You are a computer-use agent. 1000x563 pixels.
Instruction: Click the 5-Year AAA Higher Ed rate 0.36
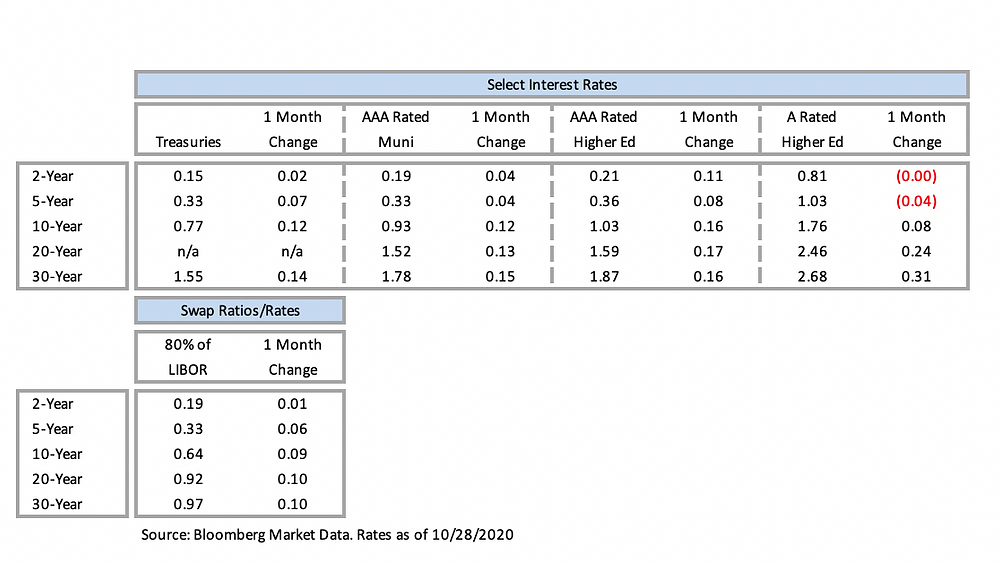pos(604,201)
